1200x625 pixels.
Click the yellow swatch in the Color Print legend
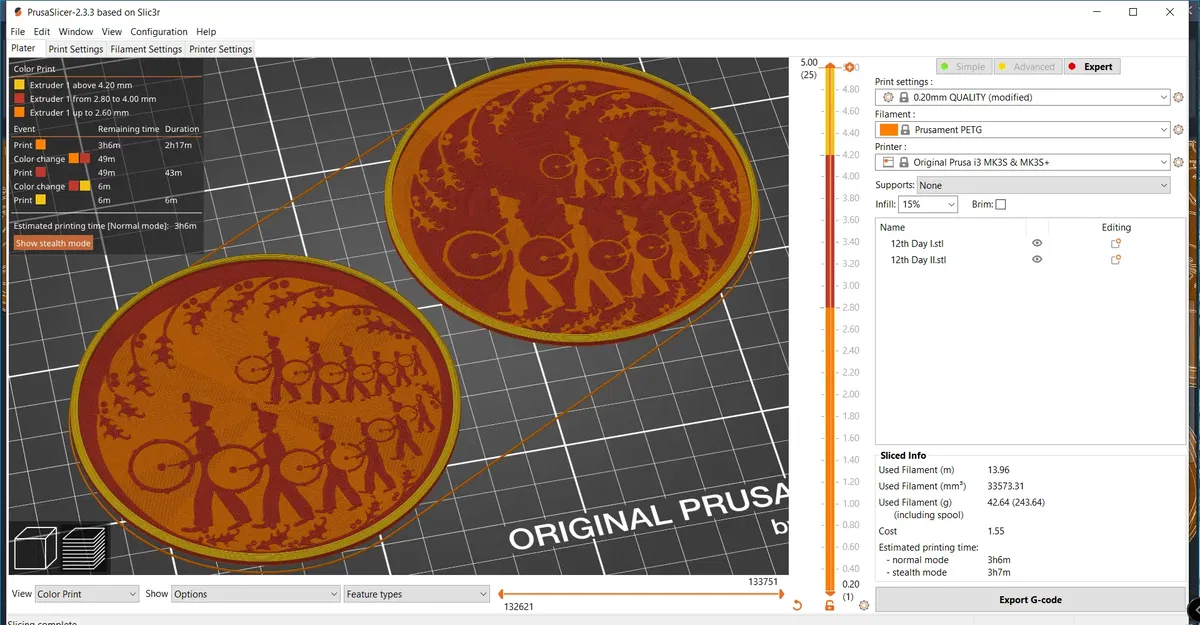19,85
